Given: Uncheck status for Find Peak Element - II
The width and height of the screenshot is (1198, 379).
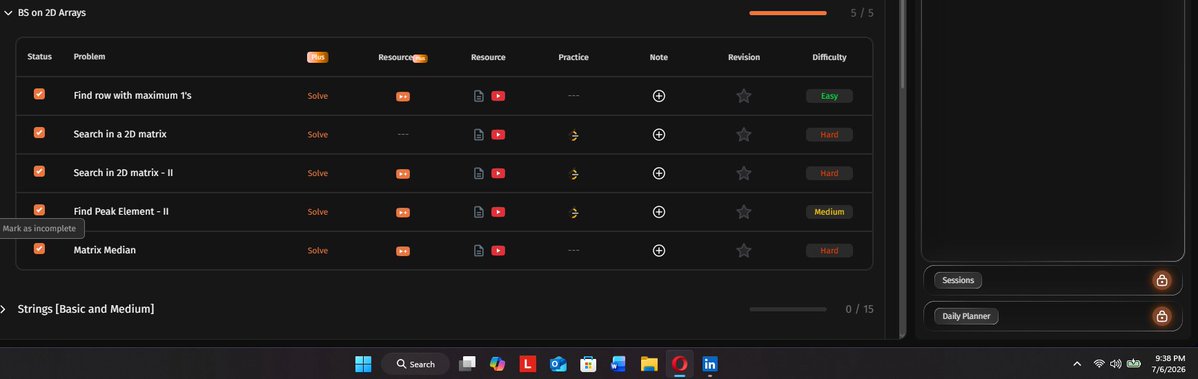Looking at the screenshot, I should tap(39, 209).
